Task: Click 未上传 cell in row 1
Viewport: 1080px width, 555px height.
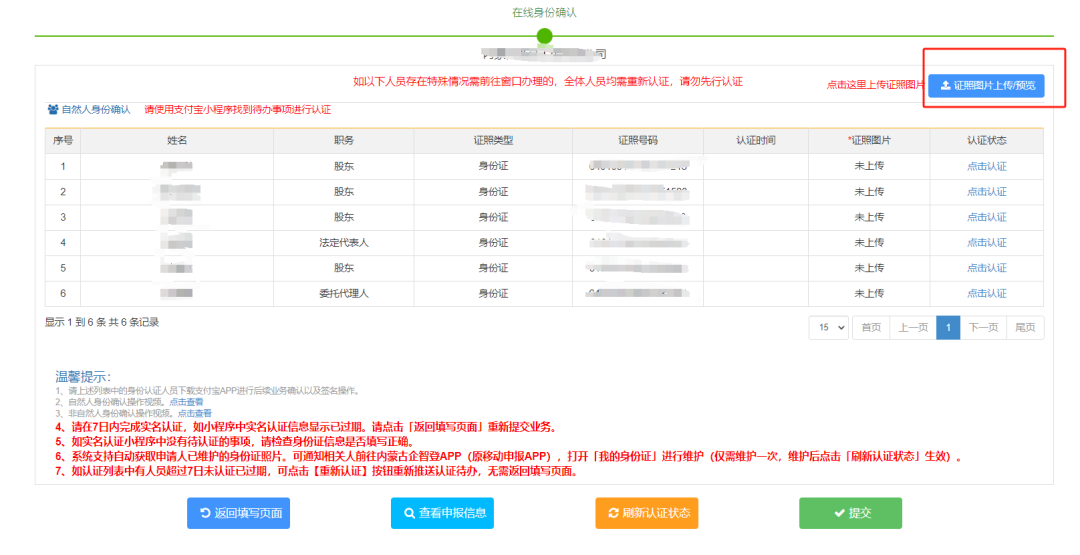Action: pos(869,166)
